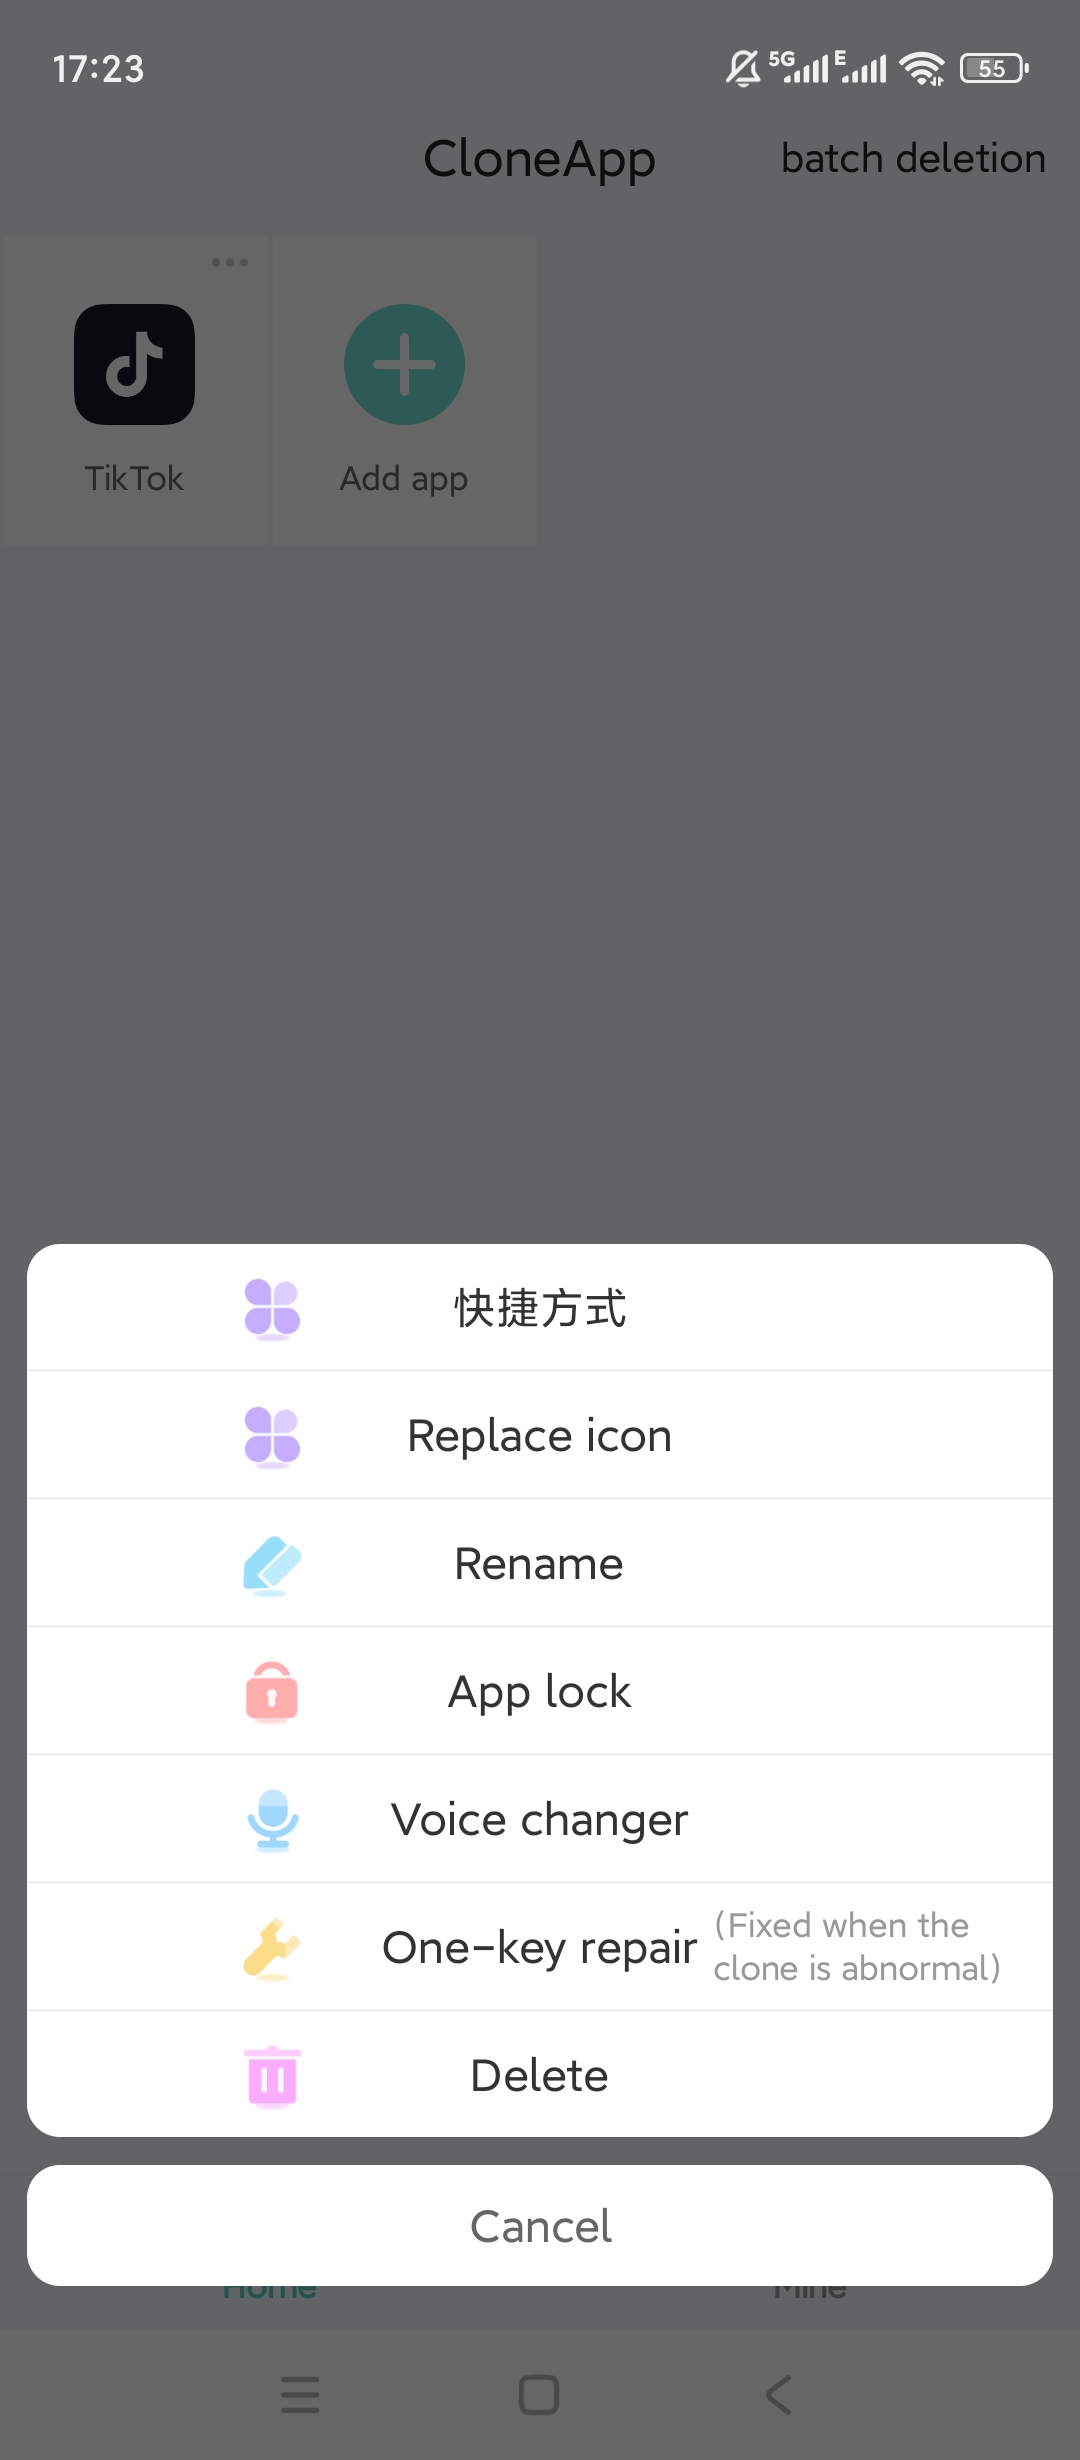Image resolution: width=1080 pixels, height=2460 pixels.
Task: Tap the green Add app plus icon
Action: coord(404,365)
